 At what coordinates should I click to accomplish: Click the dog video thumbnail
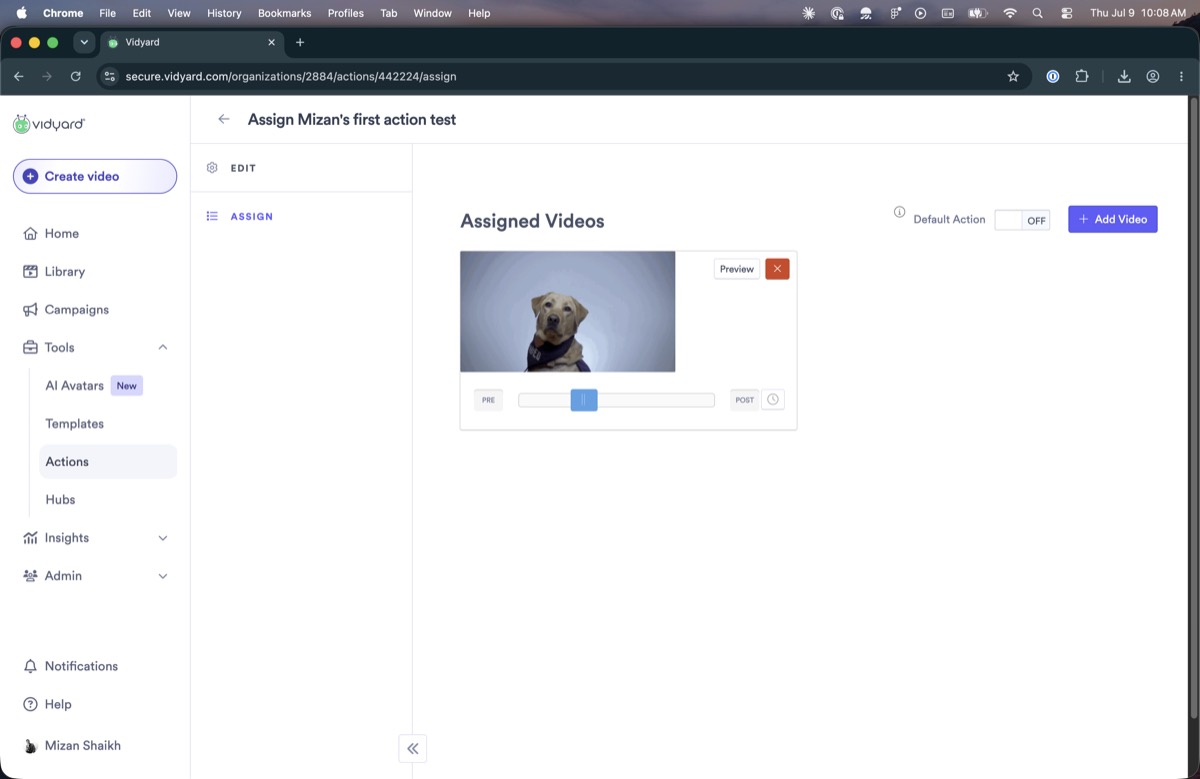(567, 311)
